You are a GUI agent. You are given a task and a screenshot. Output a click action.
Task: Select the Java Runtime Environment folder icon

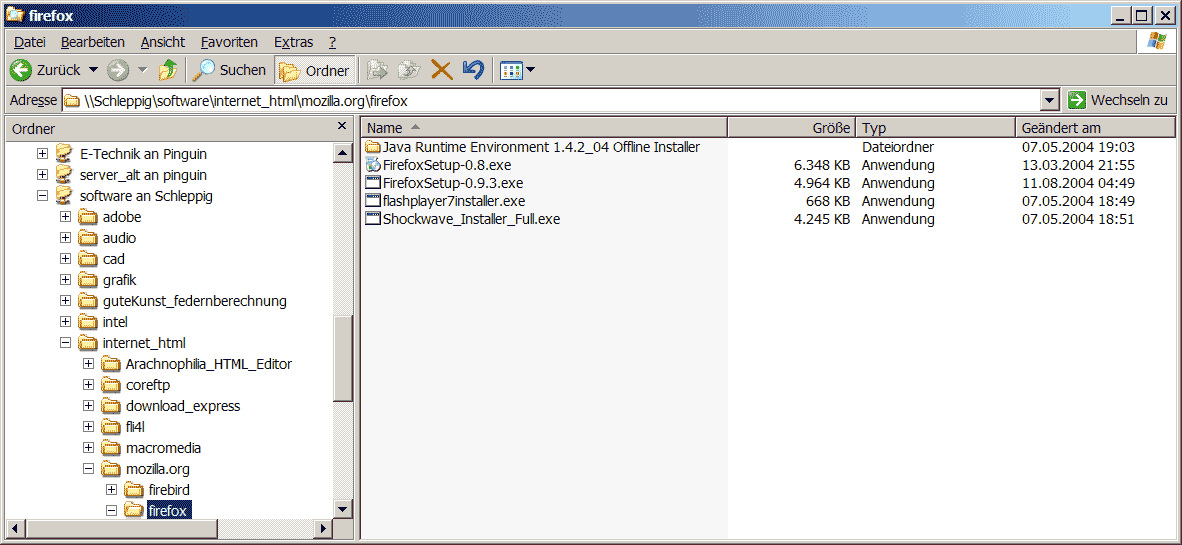[x=372, y=147]
